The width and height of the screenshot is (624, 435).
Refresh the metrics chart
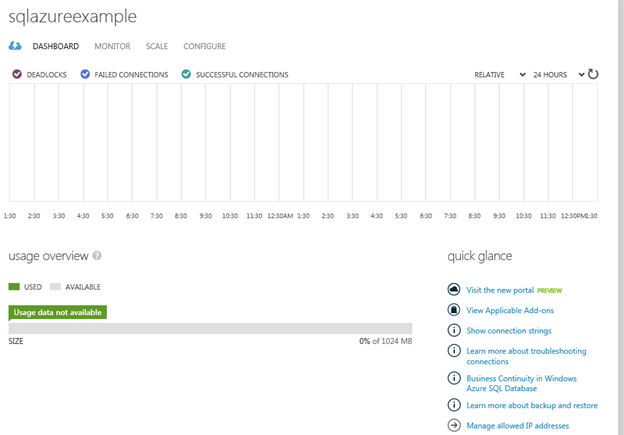(593, 74)
